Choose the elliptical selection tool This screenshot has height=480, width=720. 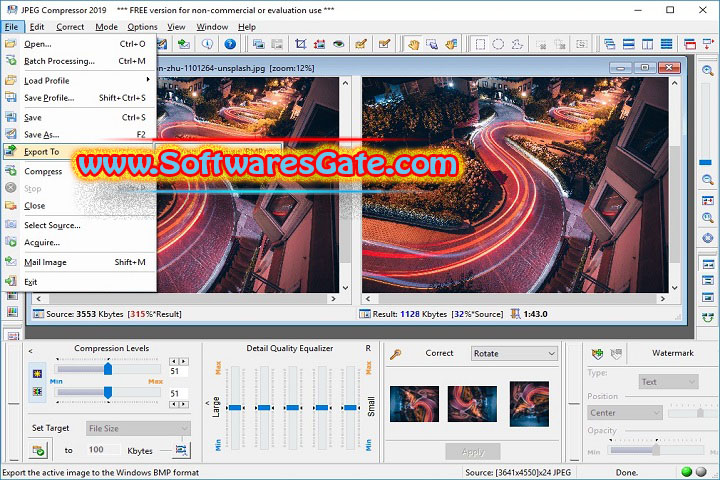pos(498,44)
